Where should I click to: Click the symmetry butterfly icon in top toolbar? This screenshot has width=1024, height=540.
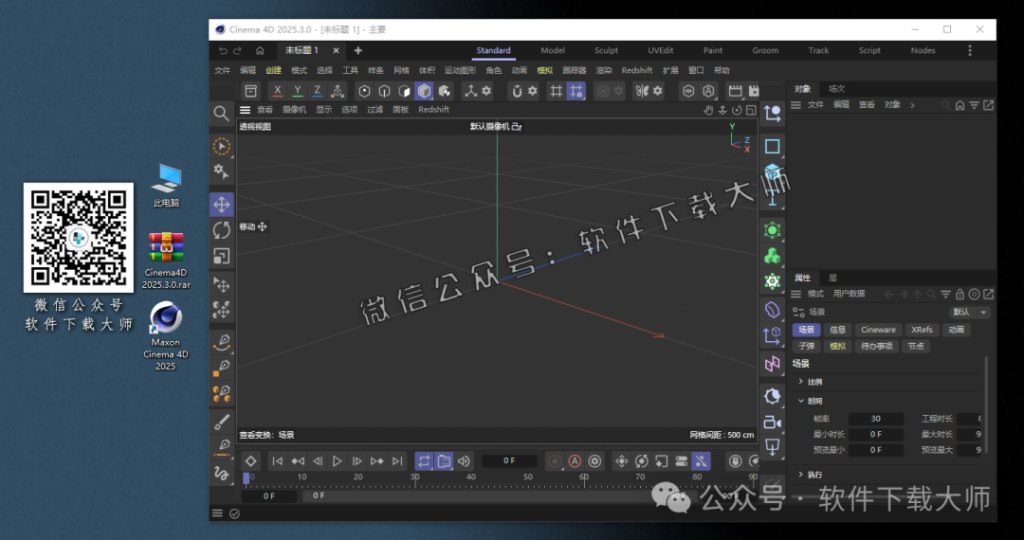[642, 91]
